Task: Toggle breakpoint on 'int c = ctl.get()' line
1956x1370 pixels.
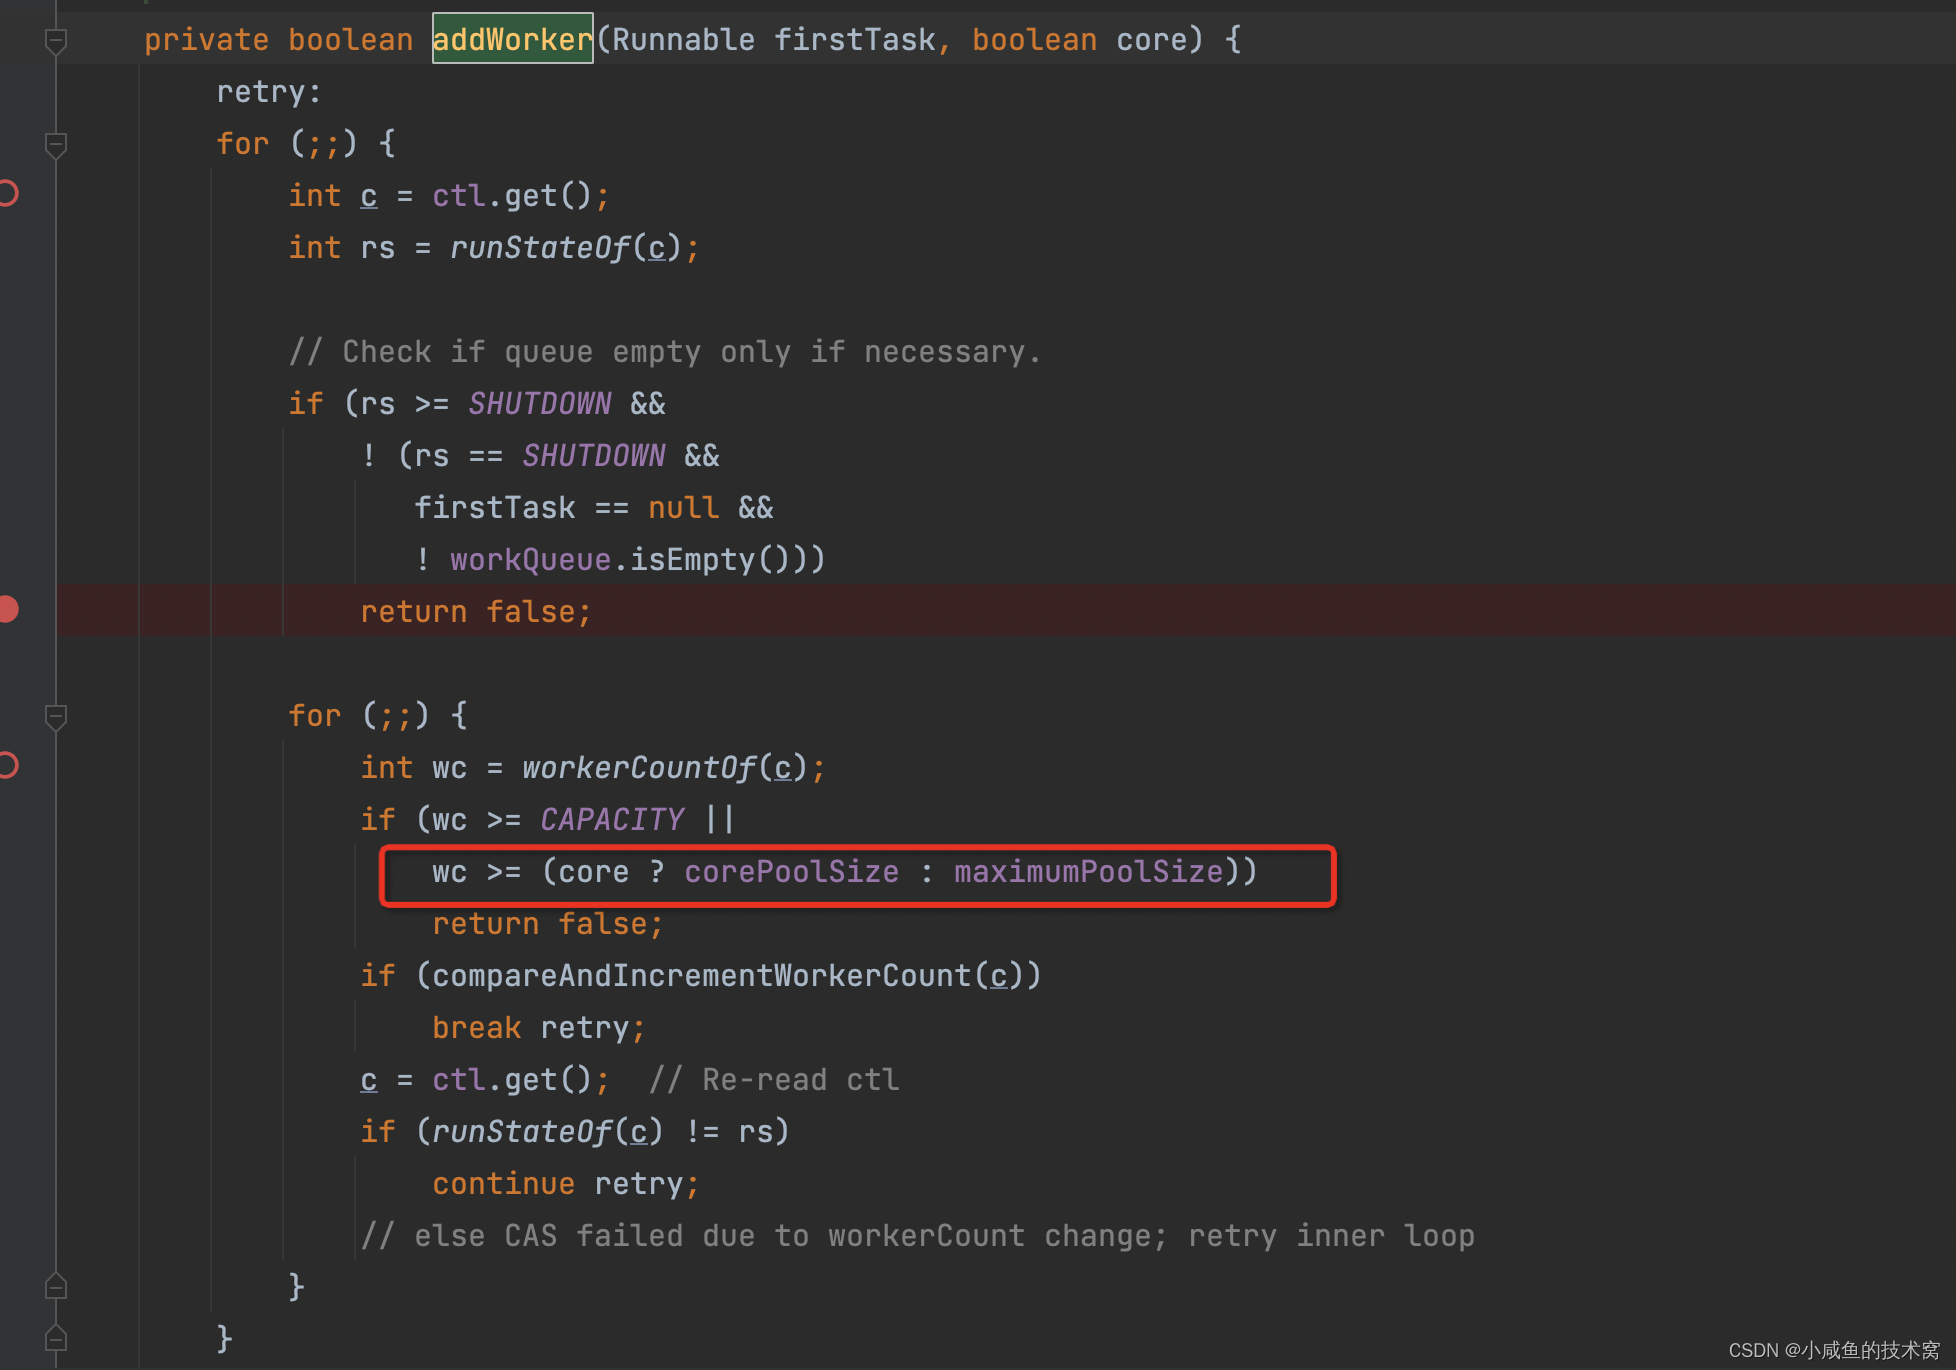Action: [x=8, y=193]
